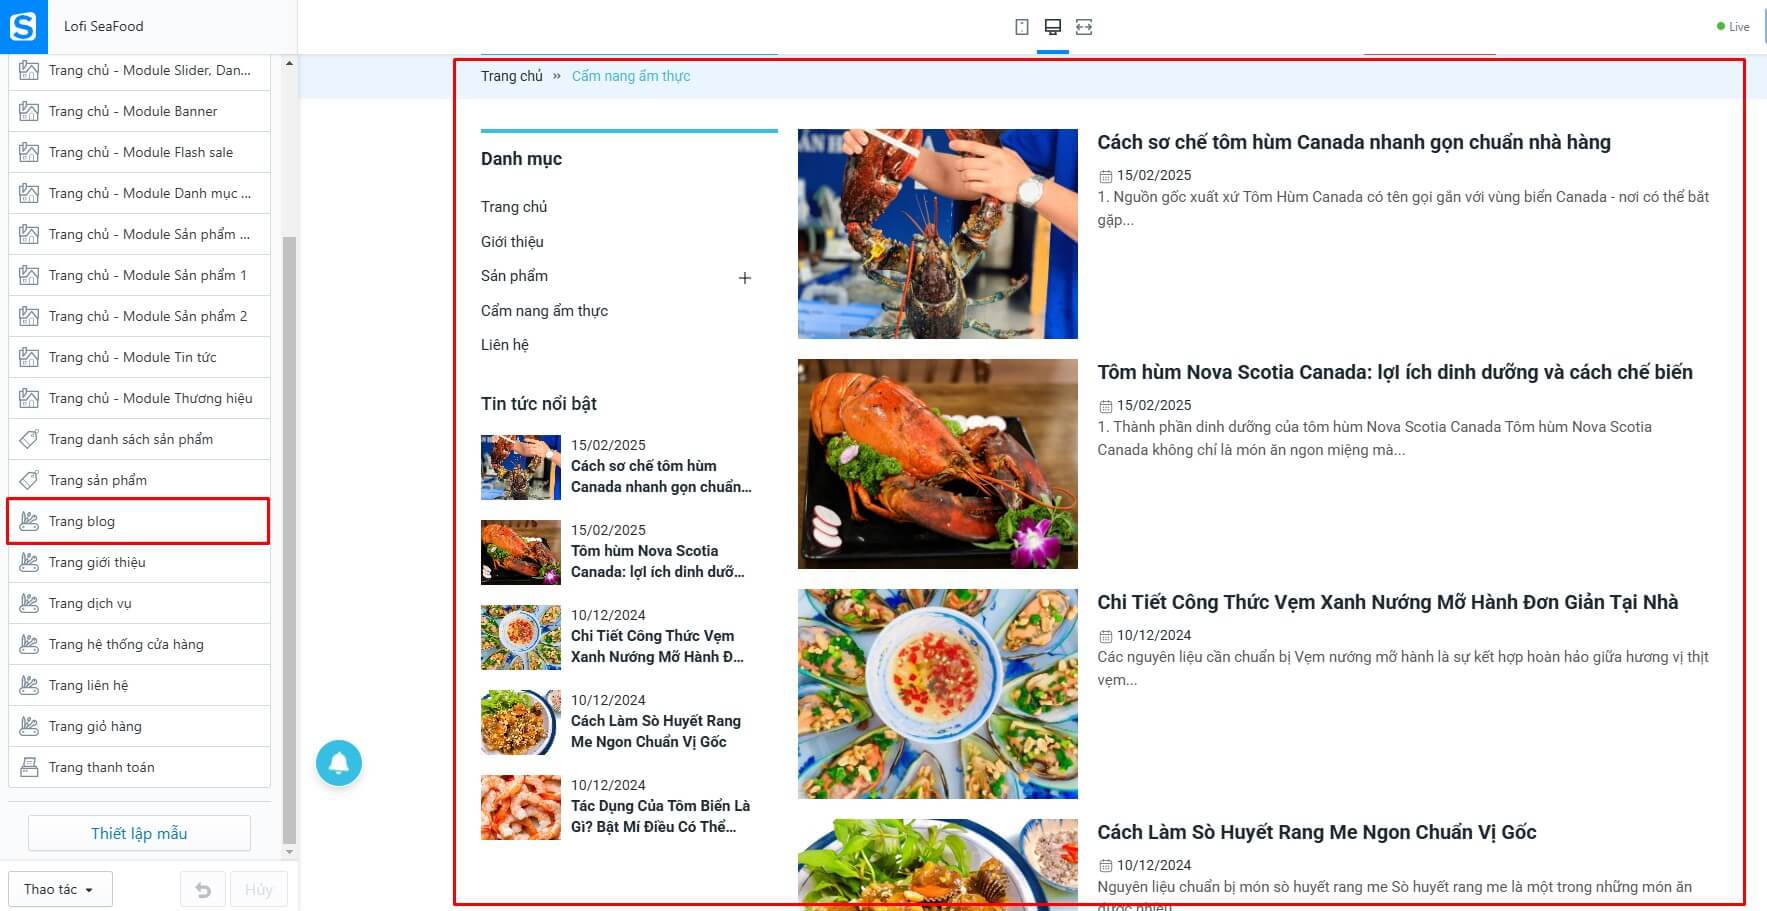Image resolution: width=1767 pixels, height=911 pixels.
Task: Open the notification bell icon
Action: pos(339,763)
